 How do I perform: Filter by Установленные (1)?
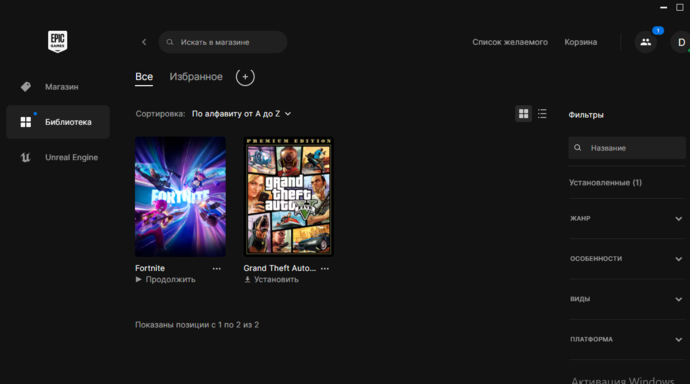pyautogui.click(x=605, y=183)
